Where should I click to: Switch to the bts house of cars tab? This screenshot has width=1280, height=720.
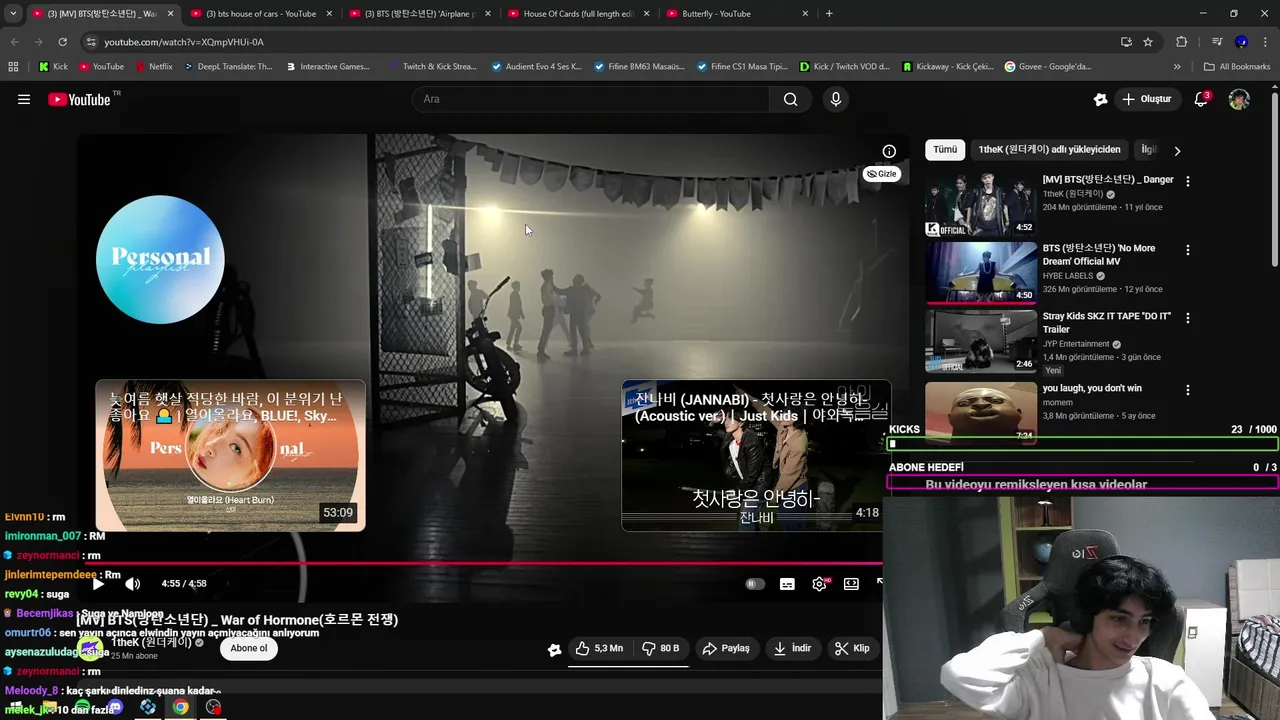pos(260,14)
